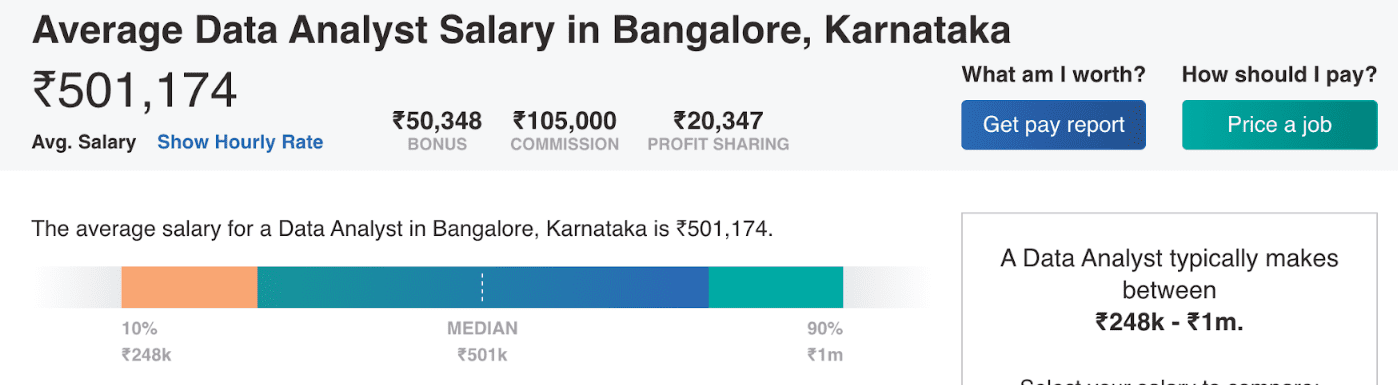Click the 10% ₹248k label
Image resolution: width=1398 pixels, height=385 pixels.
147,341
